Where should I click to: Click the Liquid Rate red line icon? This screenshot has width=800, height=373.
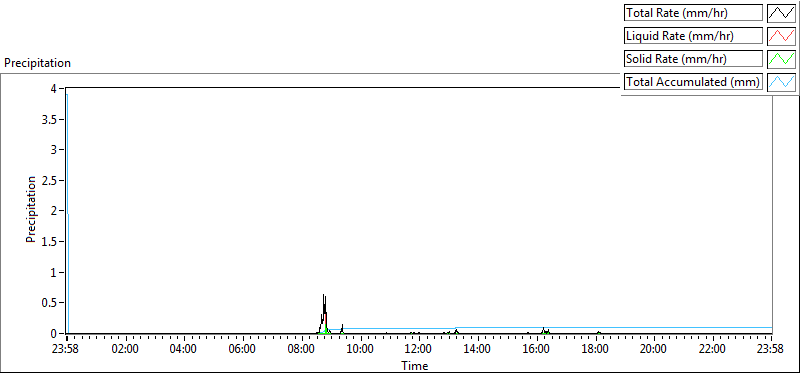[781, 36]
